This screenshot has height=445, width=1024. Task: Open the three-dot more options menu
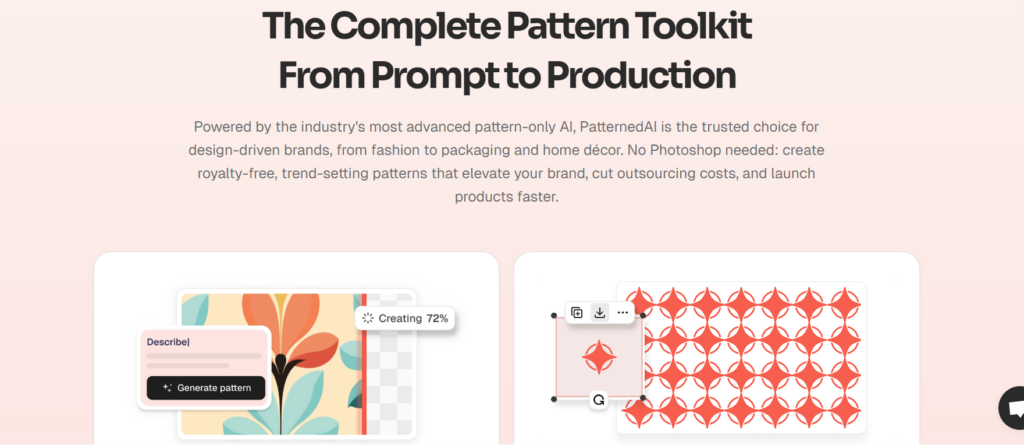pyautogui.click(x=622, y=312)
